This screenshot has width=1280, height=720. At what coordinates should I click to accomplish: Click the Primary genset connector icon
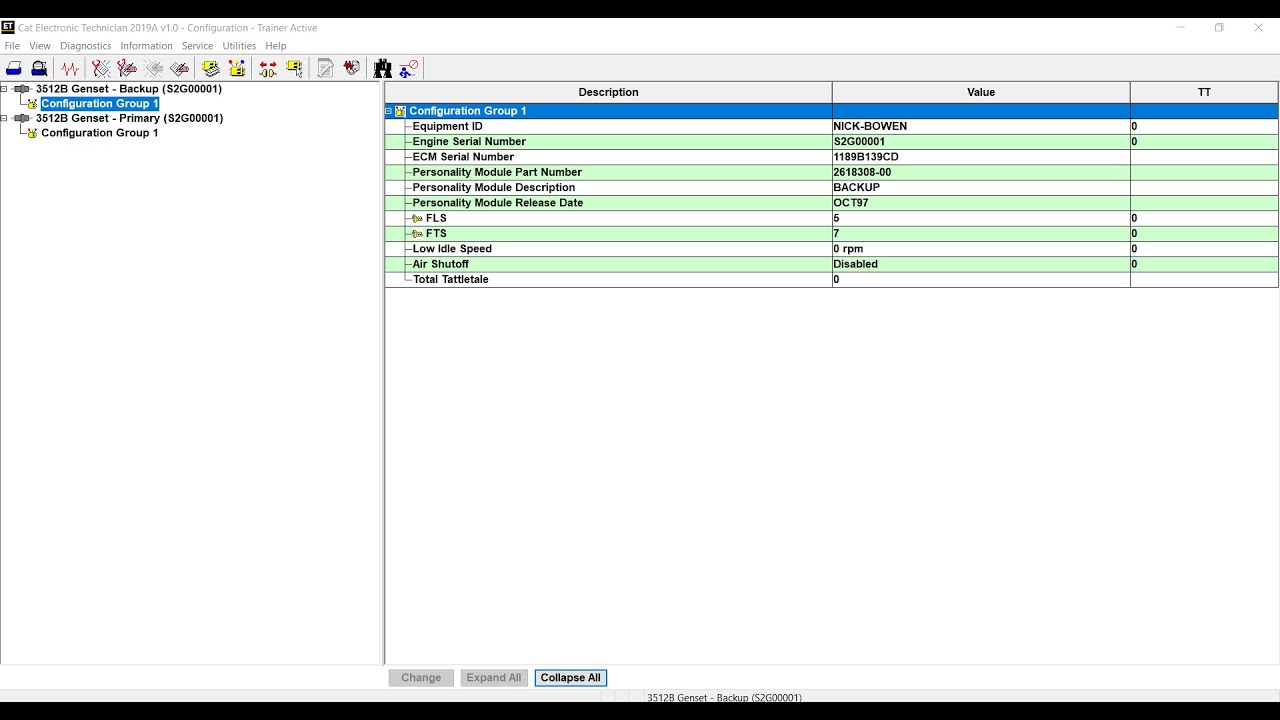coord(23,118)
